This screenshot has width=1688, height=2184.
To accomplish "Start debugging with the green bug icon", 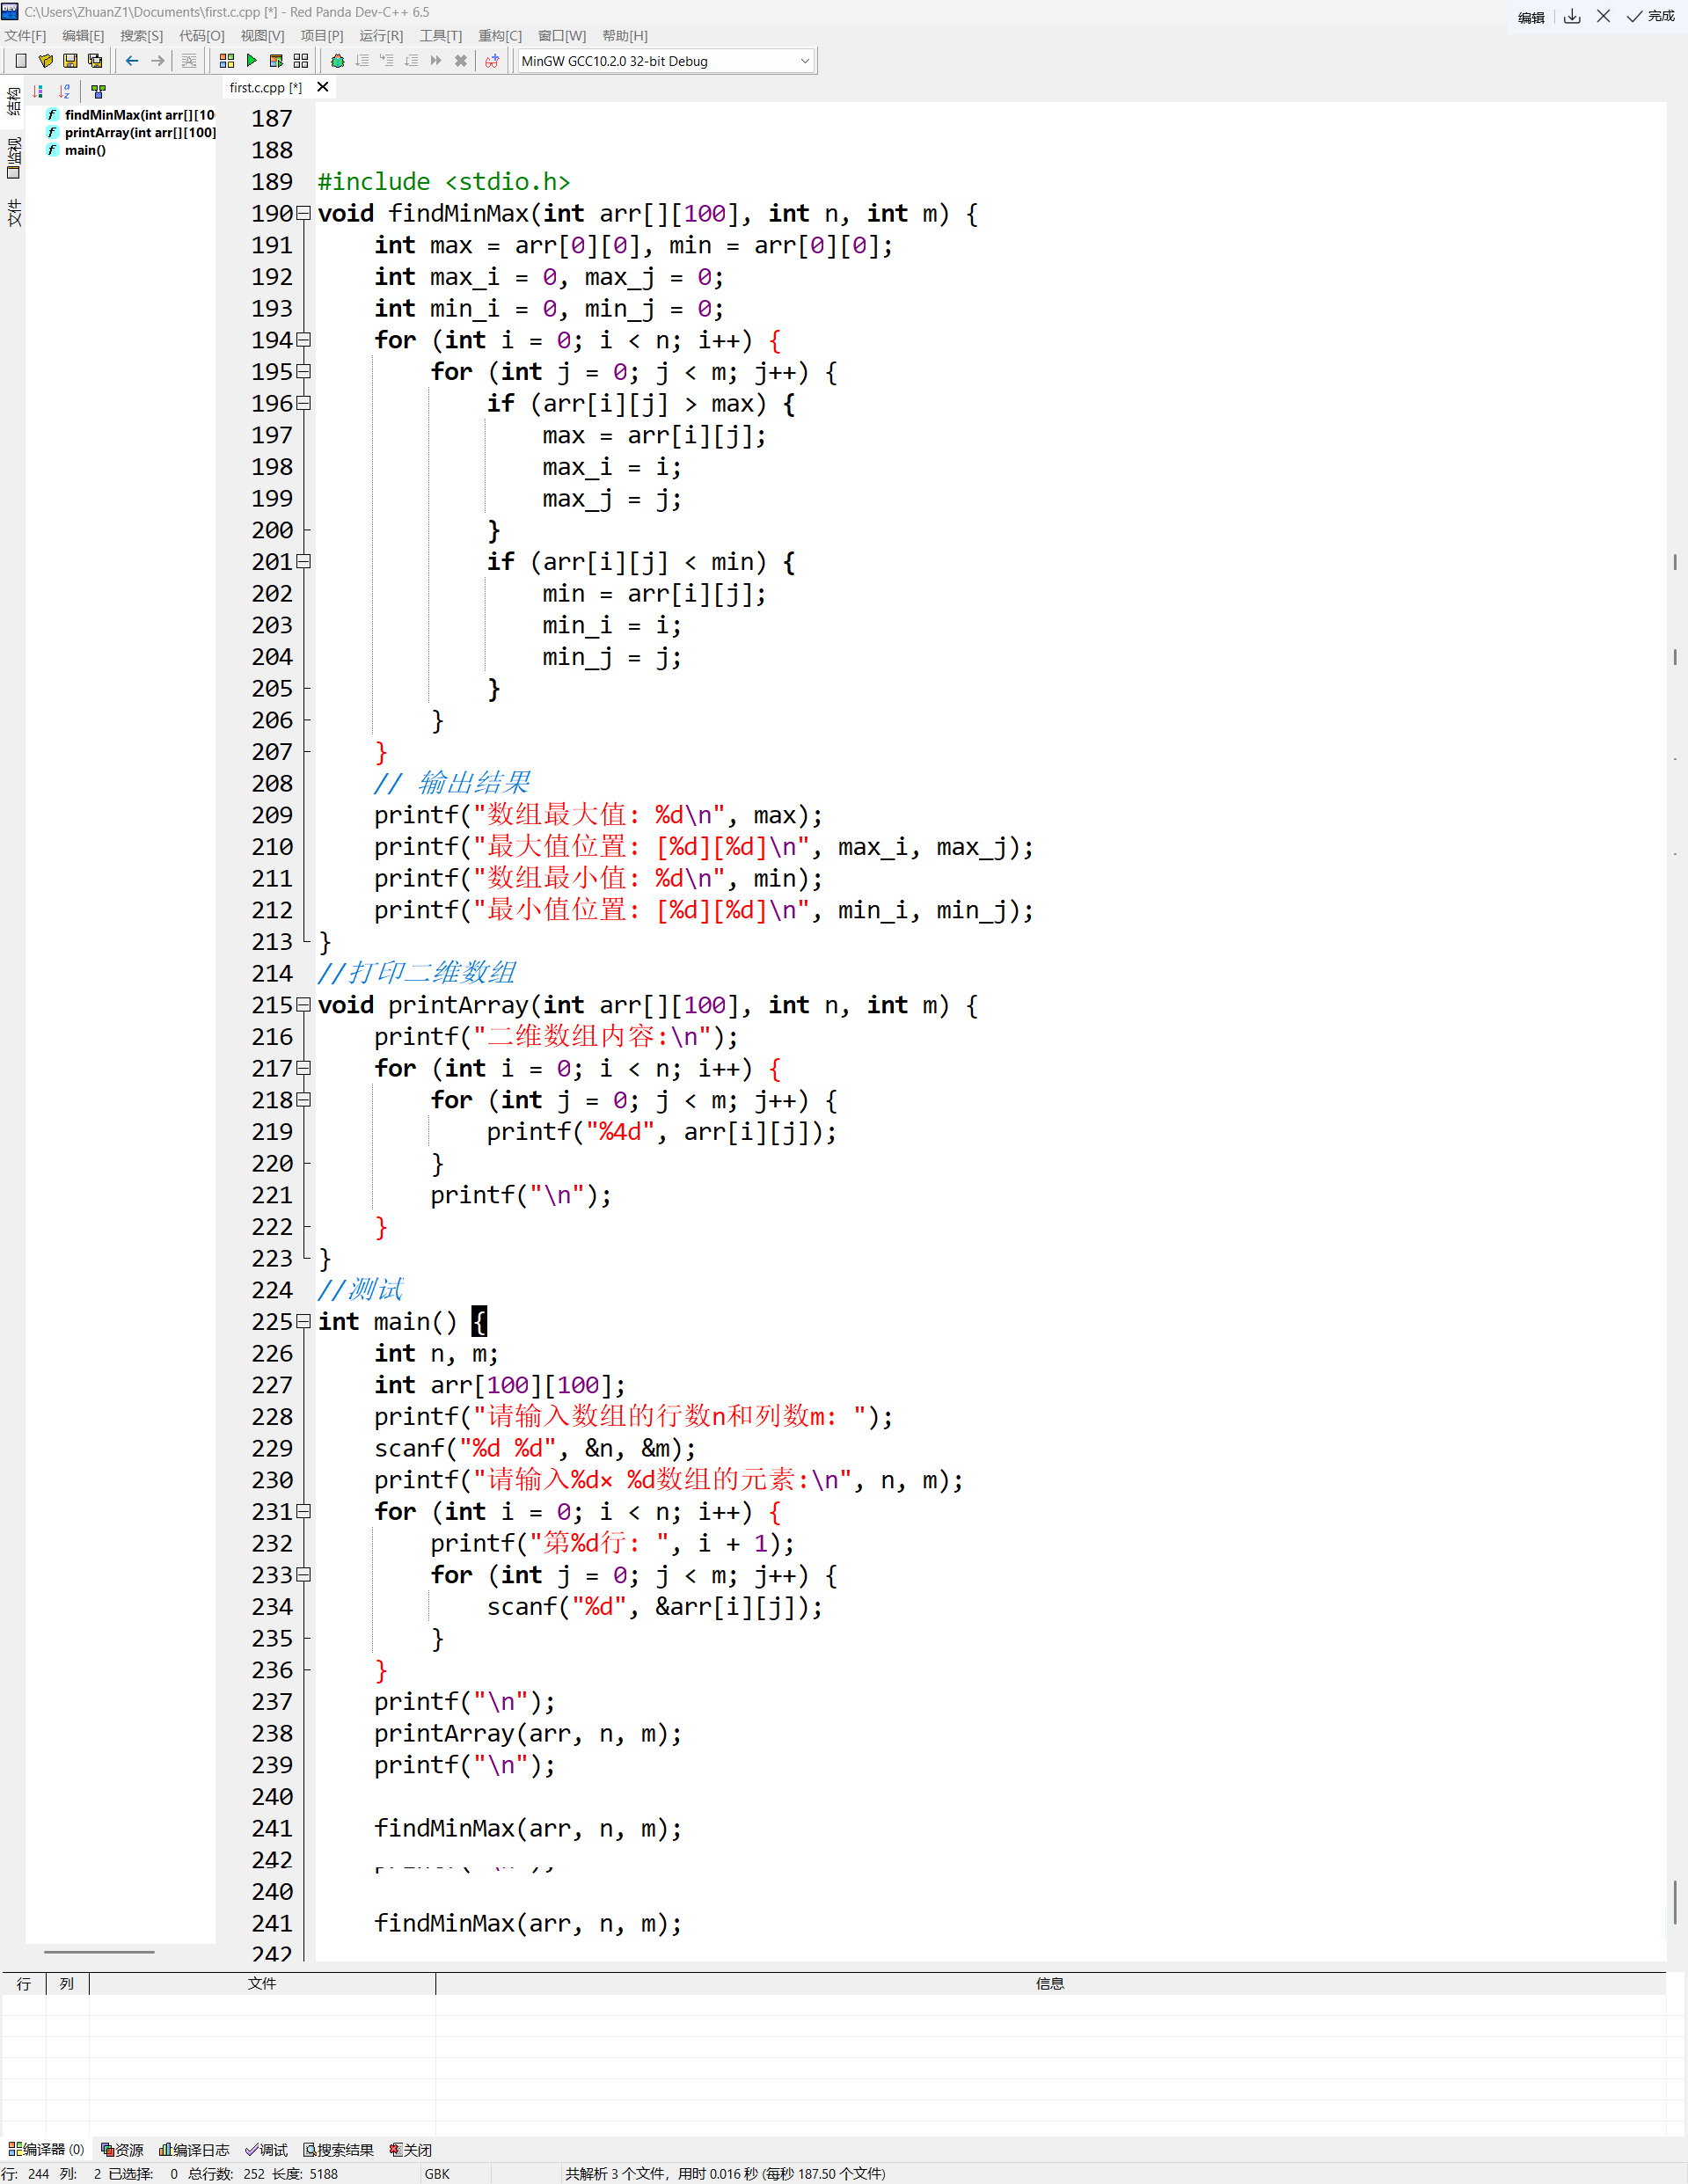I will pyautogui.click(x=338, y=61).
